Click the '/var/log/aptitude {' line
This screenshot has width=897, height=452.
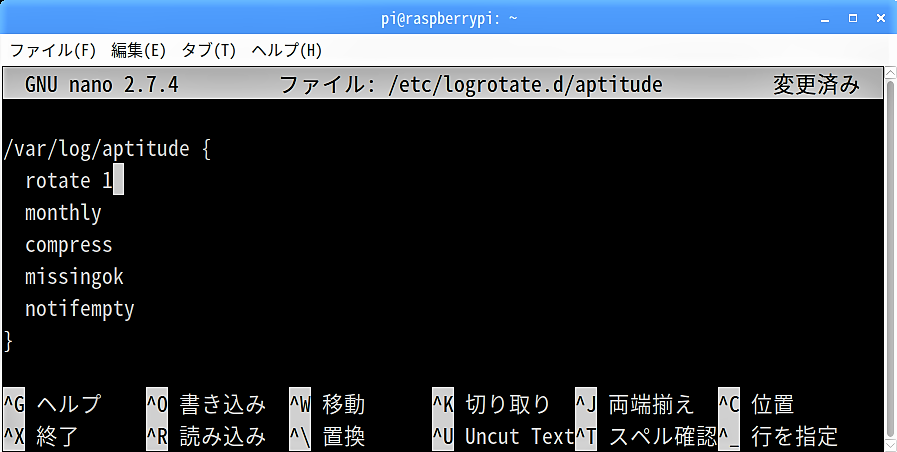click(x=107, y=149)
